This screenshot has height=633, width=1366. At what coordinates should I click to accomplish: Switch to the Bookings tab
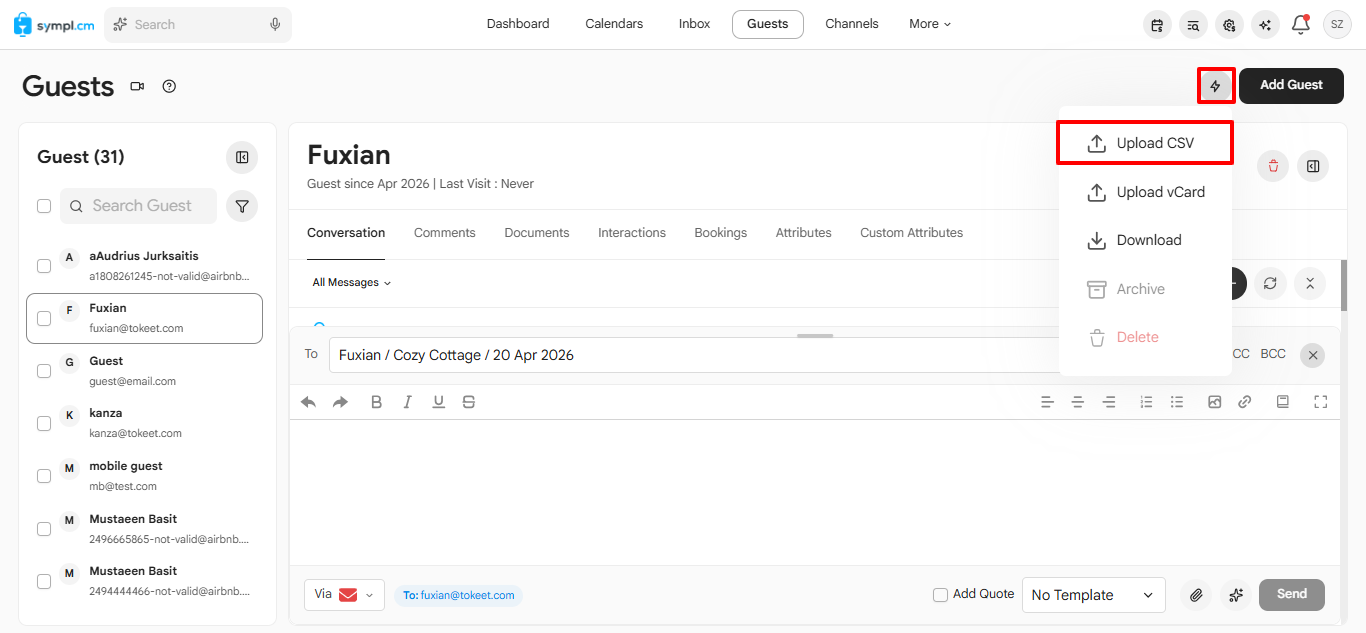(x=721, y=233)
